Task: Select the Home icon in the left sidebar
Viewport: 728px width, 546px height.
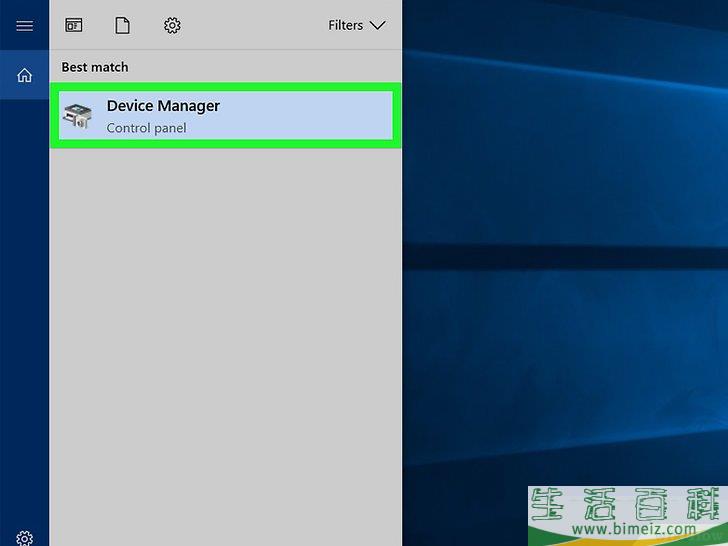Action: [x=24, y=75]
